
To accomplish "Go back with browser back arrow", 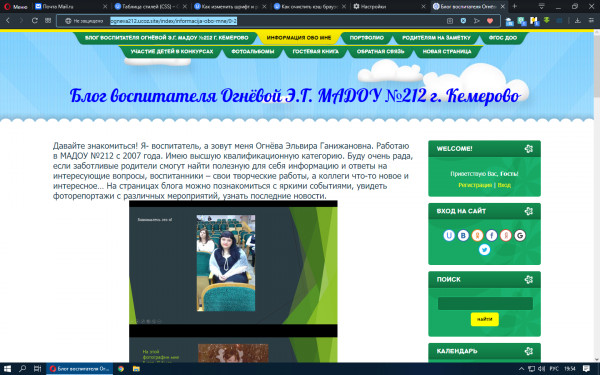I will click(x=8, y=21).
